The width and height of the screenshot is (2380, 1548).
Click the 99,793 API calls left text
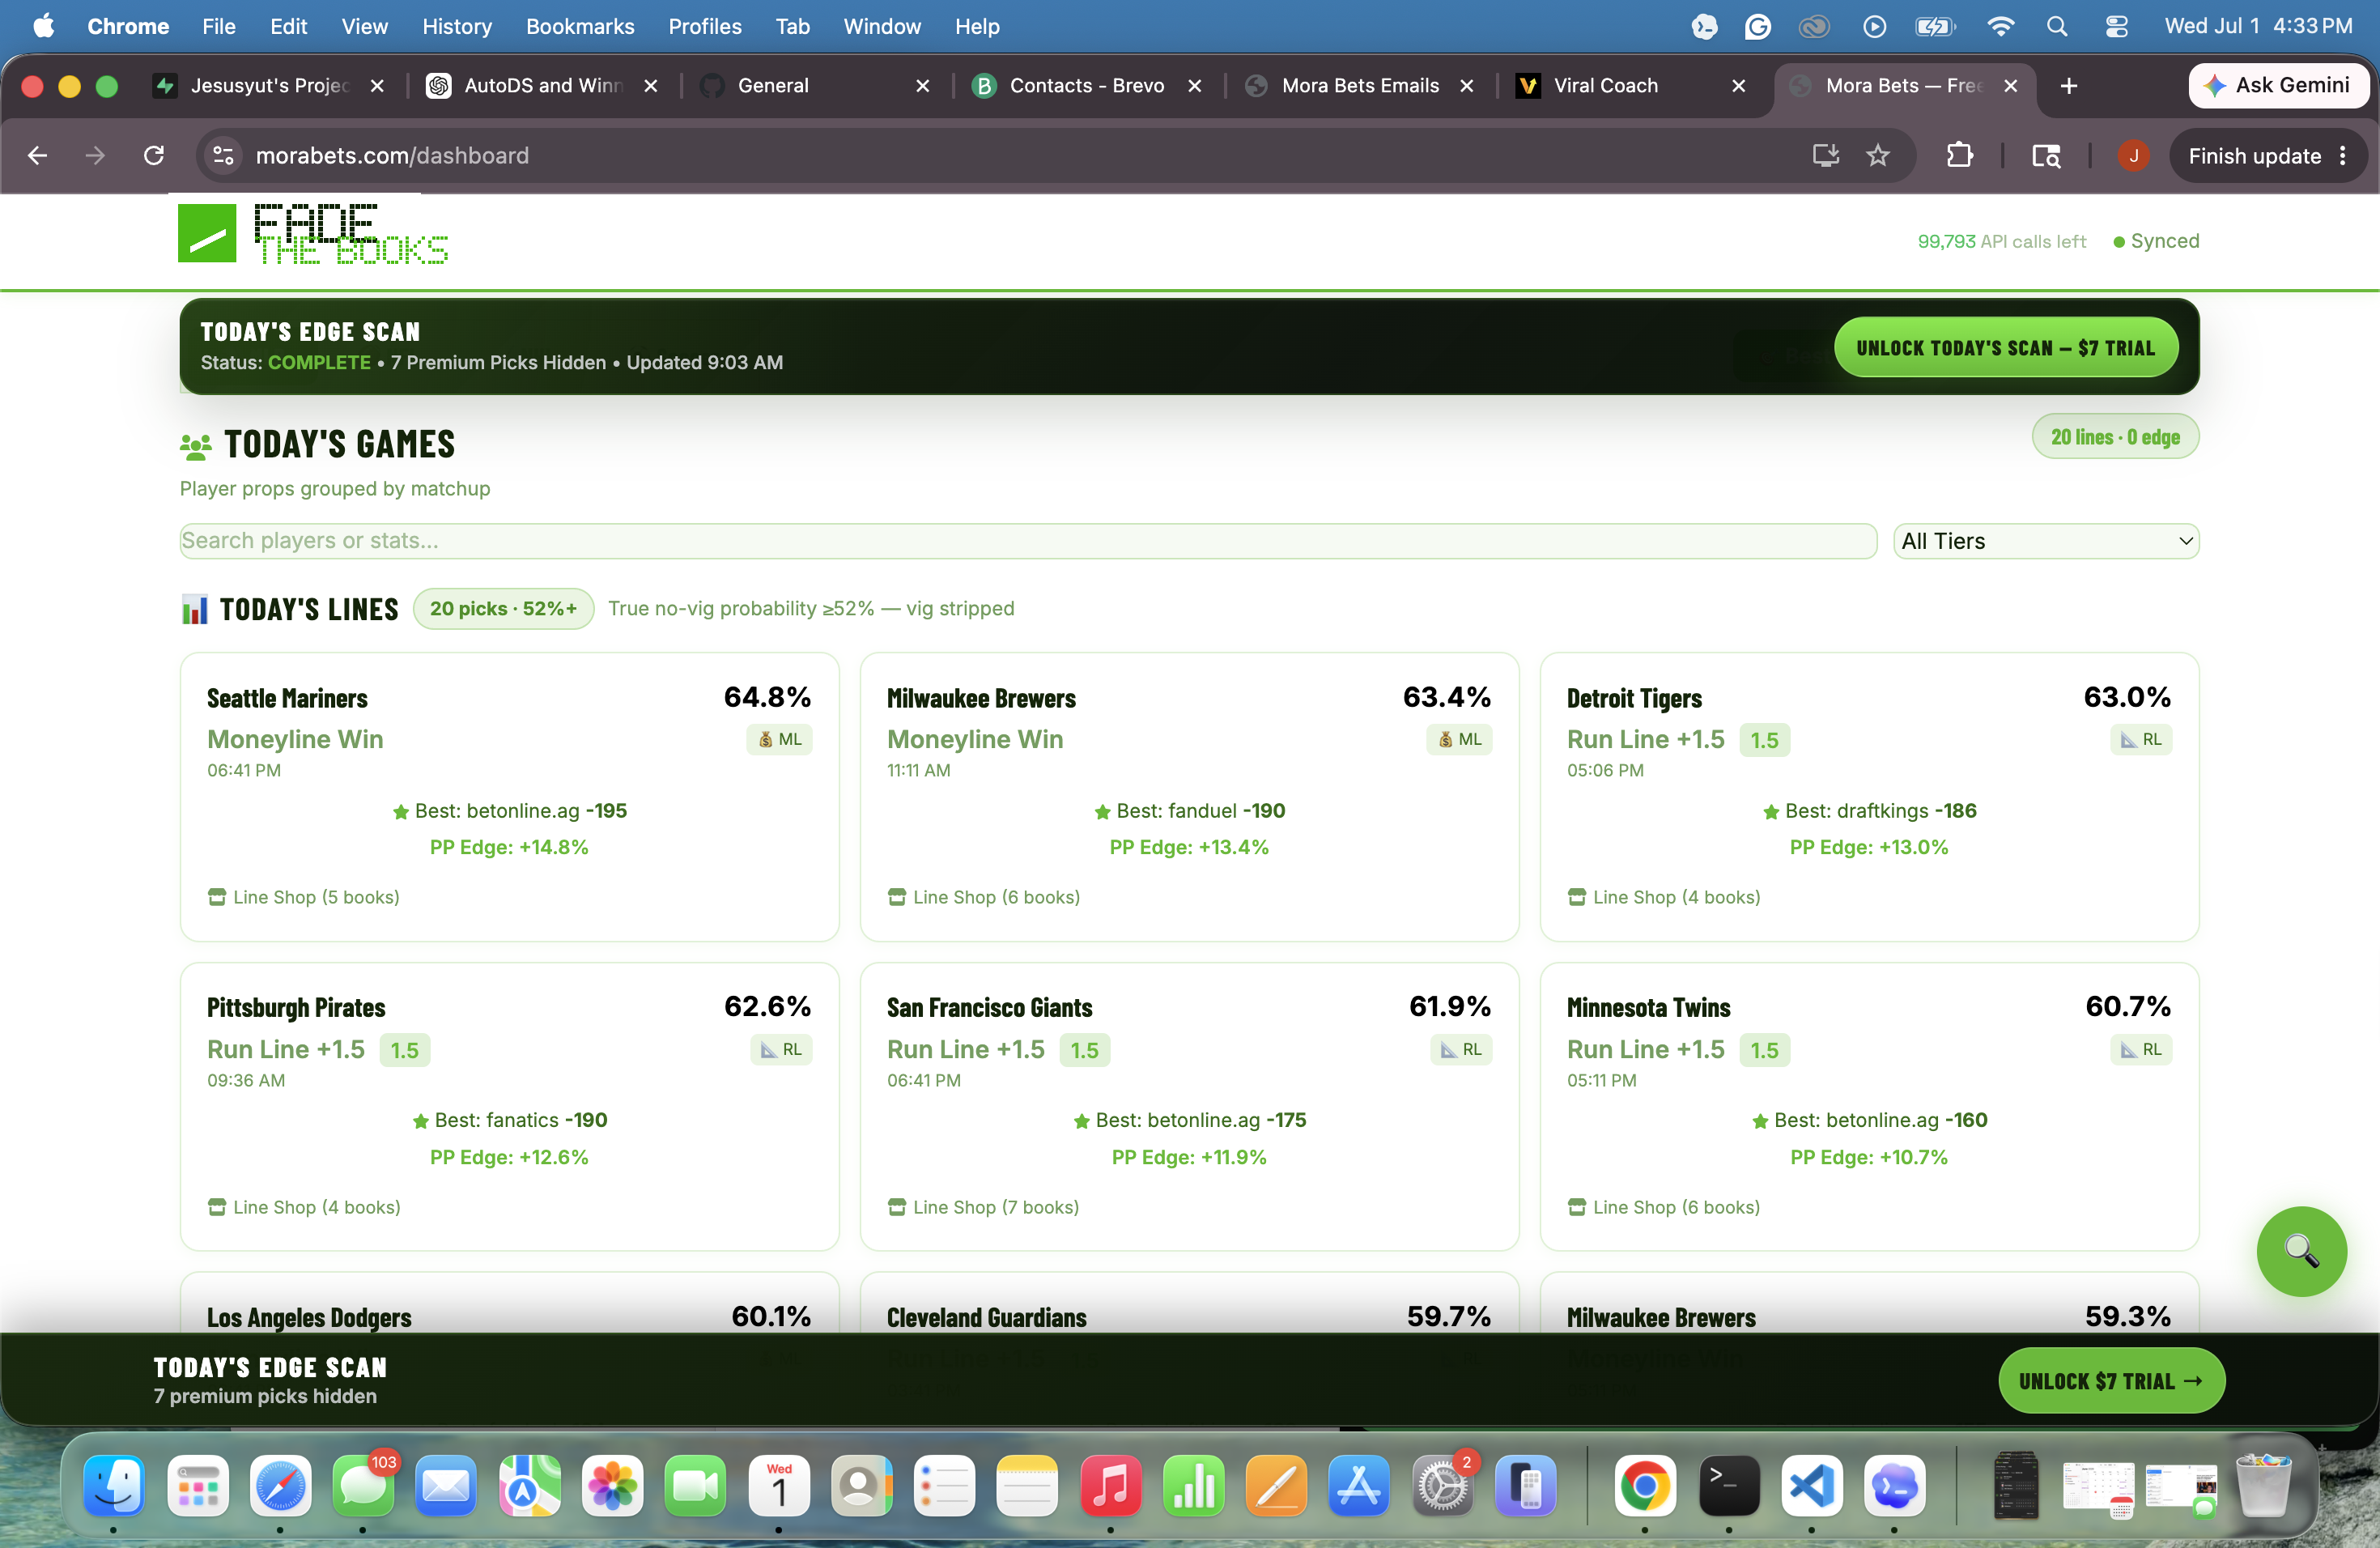pyautogui.click(x=2001, y=242)
